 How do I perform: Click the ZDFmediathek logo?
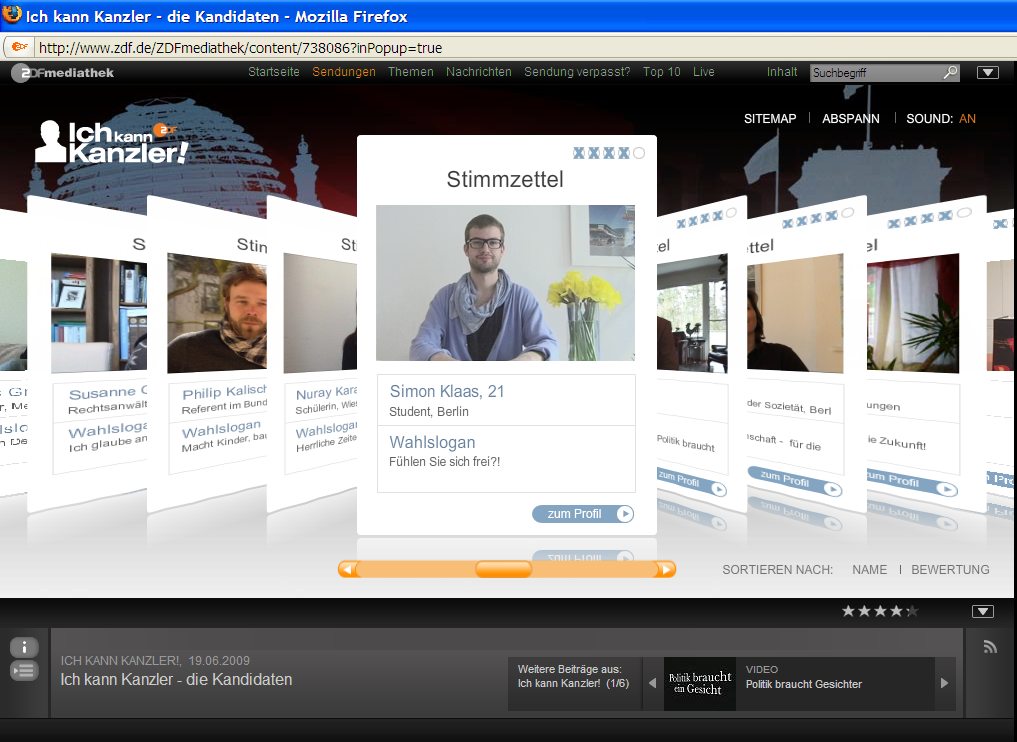(x=63, y=73)
